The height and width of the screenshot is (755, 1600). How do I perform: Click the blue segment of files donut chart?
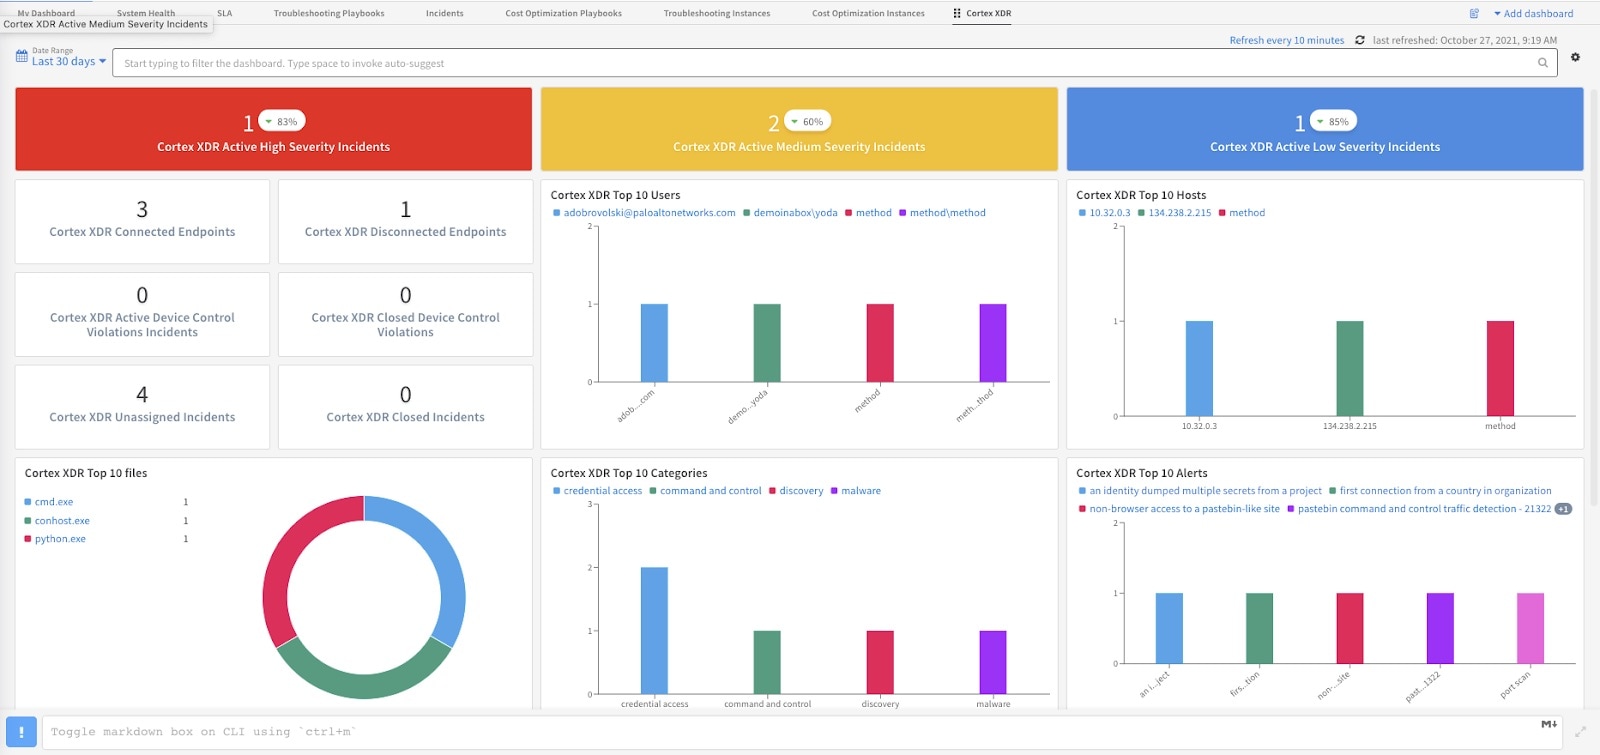449,560
